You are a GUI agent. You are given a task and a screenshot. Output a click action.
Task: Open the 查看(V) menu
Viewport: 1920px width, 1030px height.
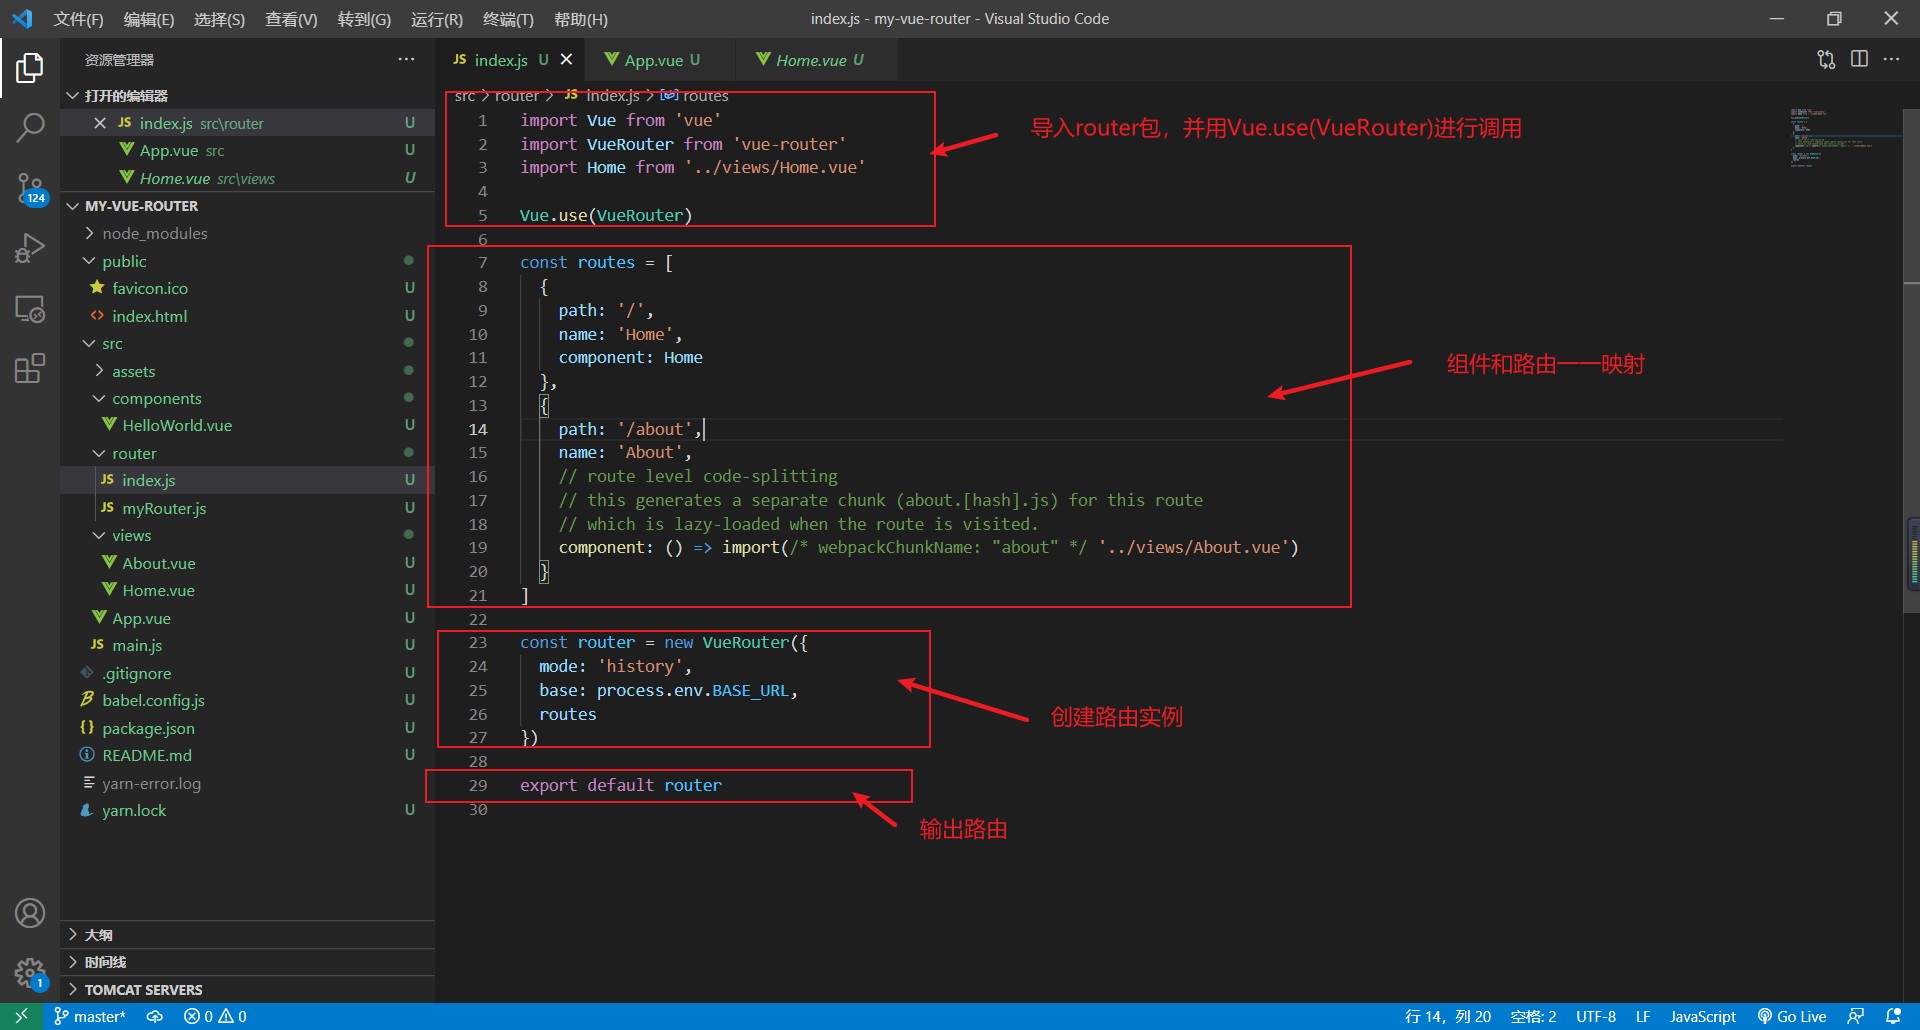(291, 19)
